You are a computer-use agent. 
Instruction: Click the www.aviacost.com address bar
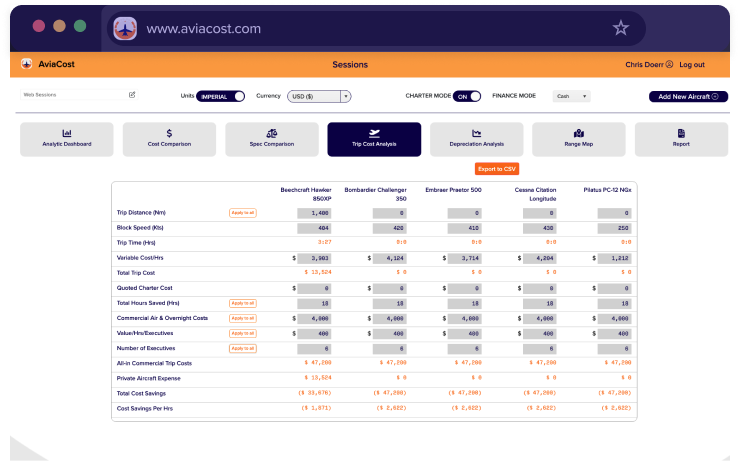pos(376,29)
